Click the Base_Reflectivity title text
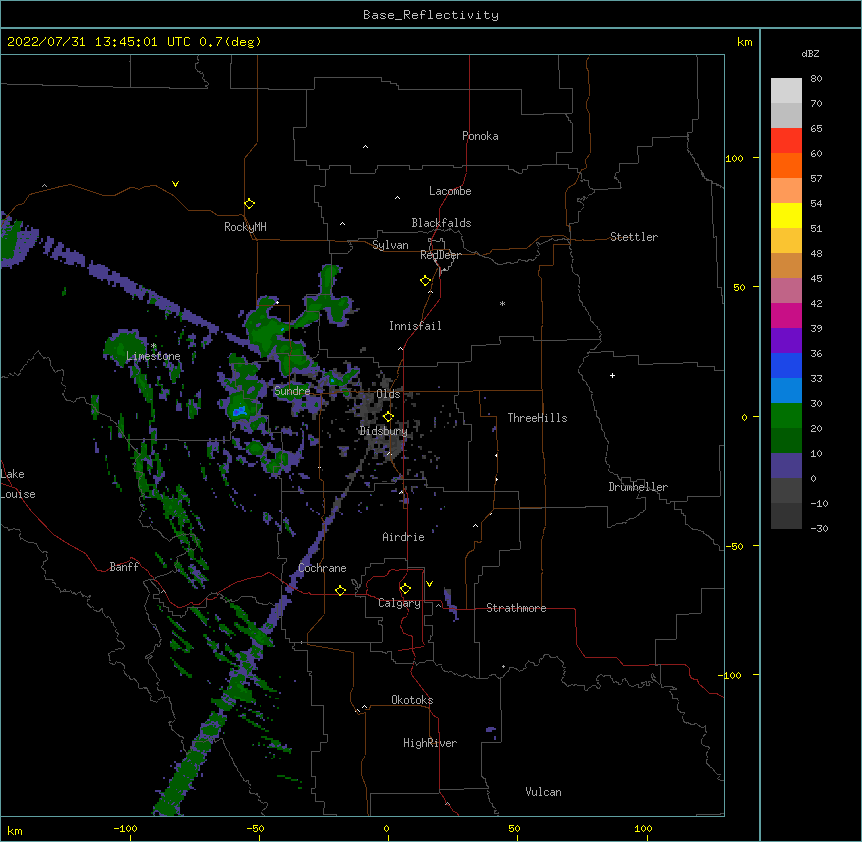Viewport: 862px width, 842px height. [x=431, y=15]
